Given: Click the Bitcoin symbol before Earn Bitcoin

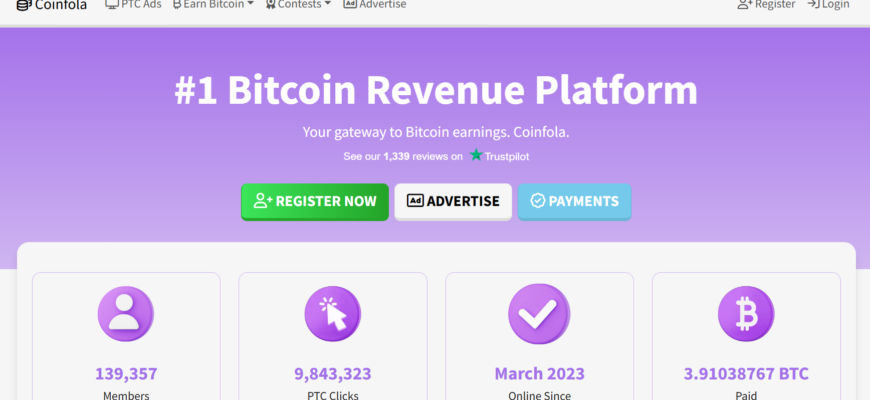Looking at the screenshot, I should [x=177, y=4].
